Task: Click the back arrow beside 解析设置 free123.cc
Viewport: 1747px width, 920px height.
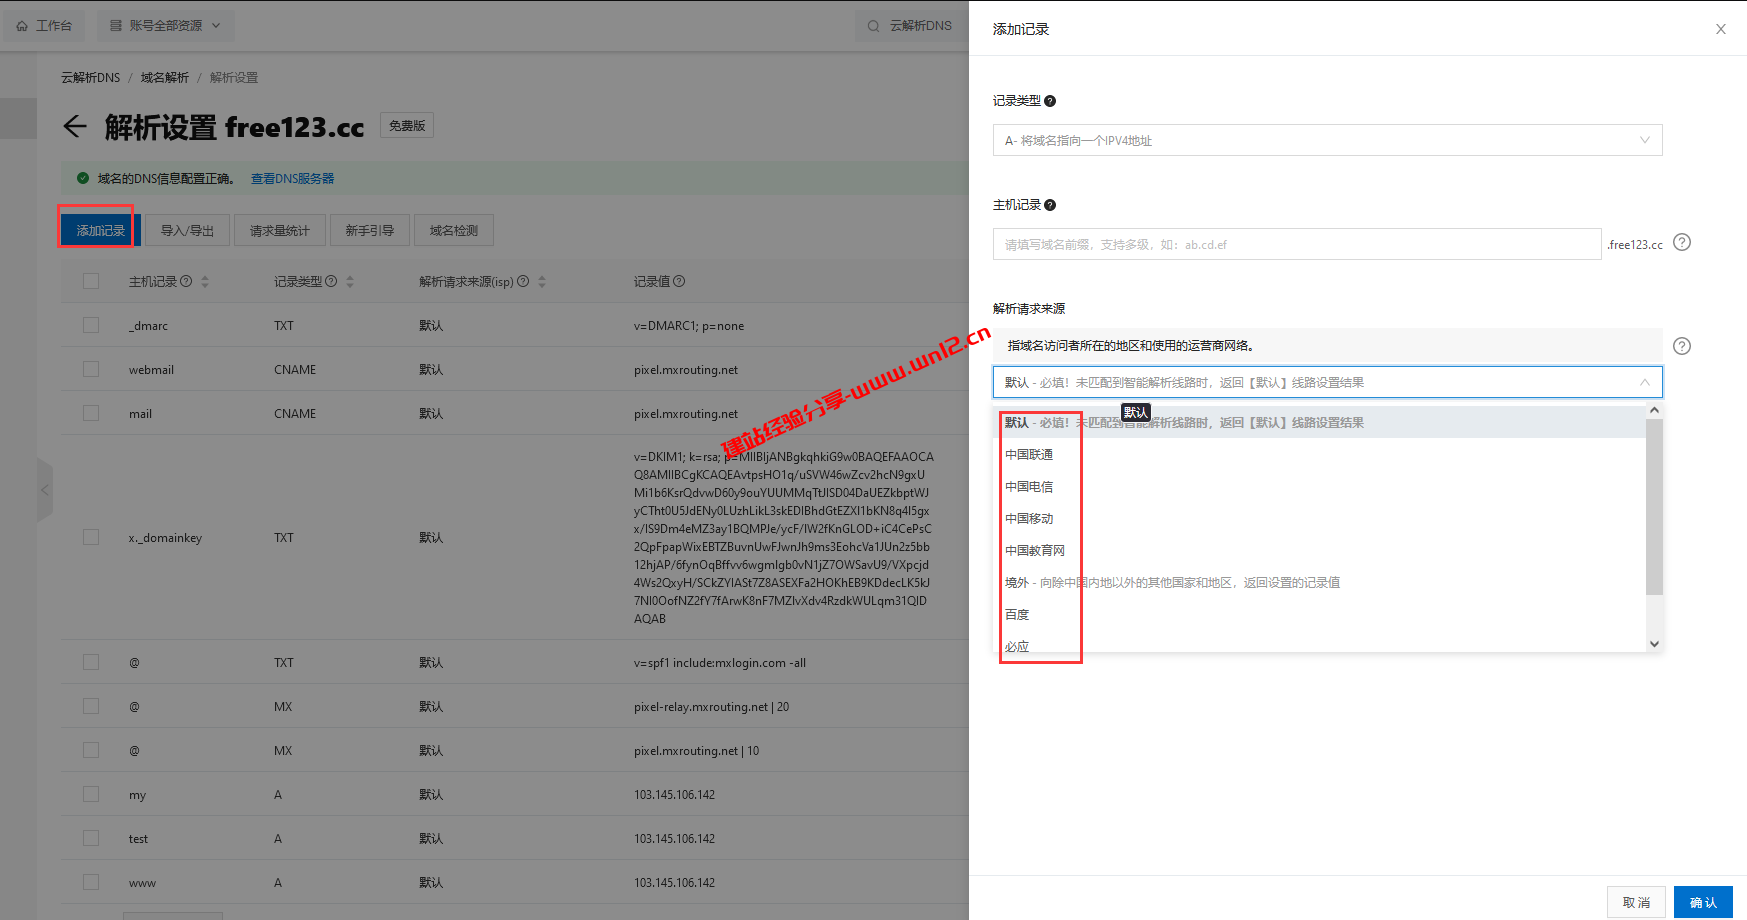Action: coord(75,126)
